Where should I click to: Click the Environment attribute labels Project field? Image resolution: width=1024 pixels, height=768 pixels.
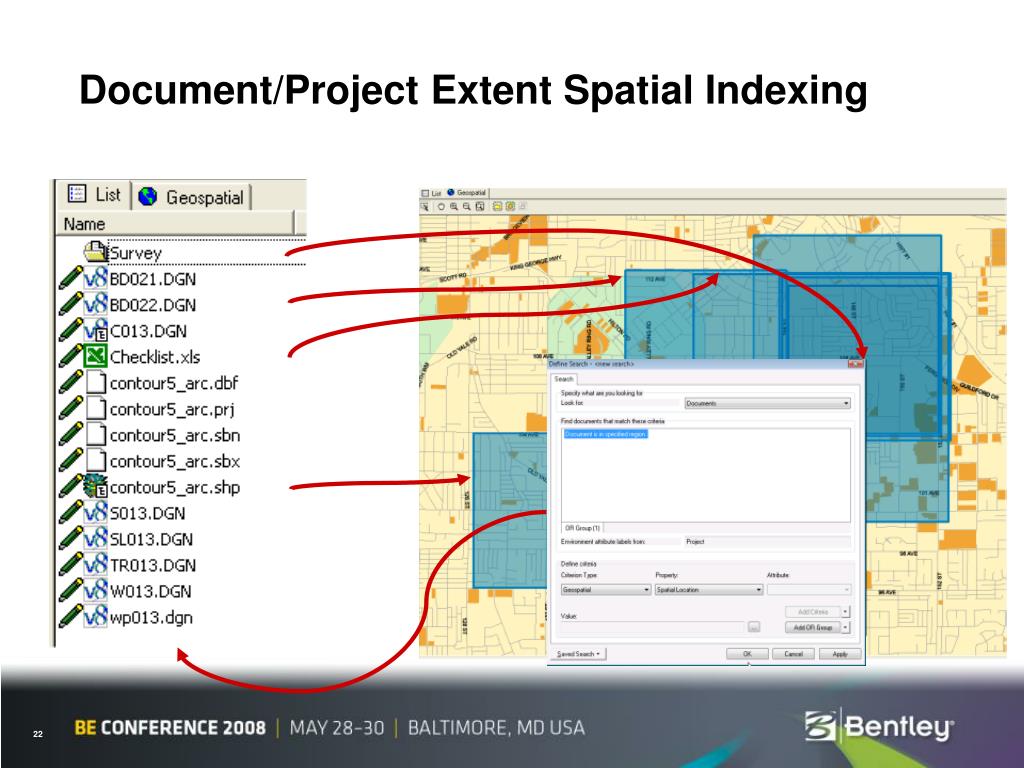(767, 541)
